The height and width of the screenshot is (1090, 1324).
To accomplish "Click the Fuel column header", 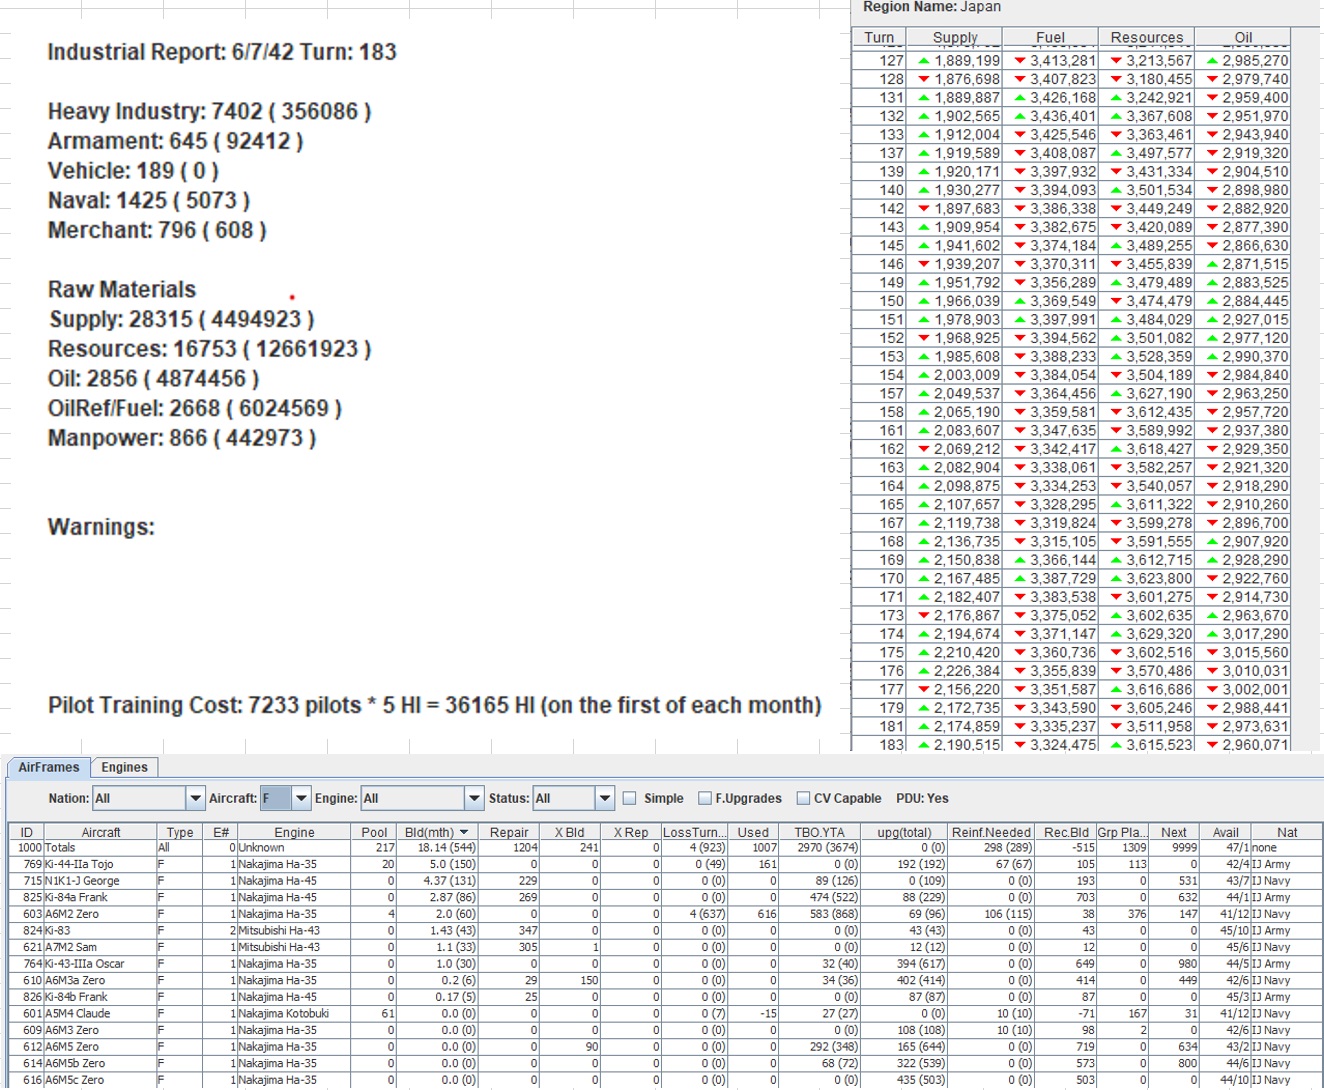I will (1050, 37).
